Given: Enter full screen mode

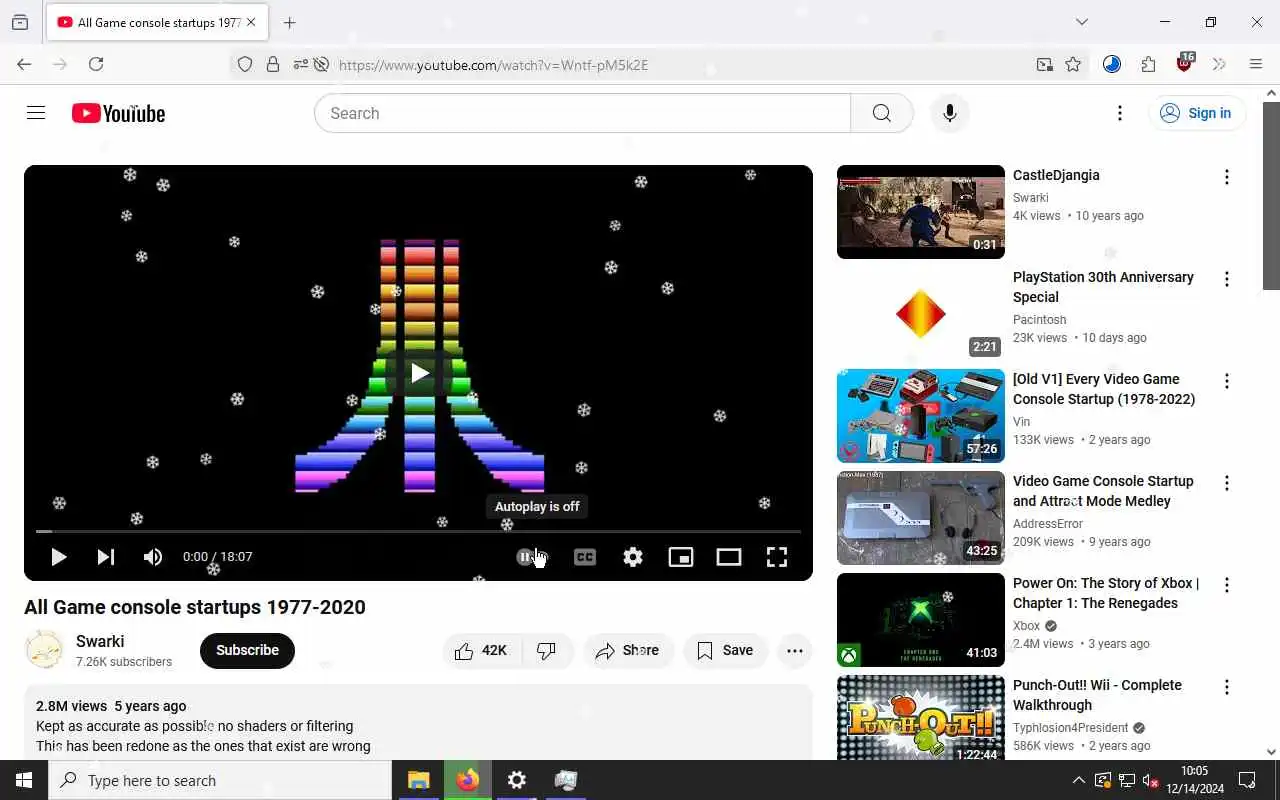Looking at the screenshot, I should pyautogui.click(x=777, y=557).
